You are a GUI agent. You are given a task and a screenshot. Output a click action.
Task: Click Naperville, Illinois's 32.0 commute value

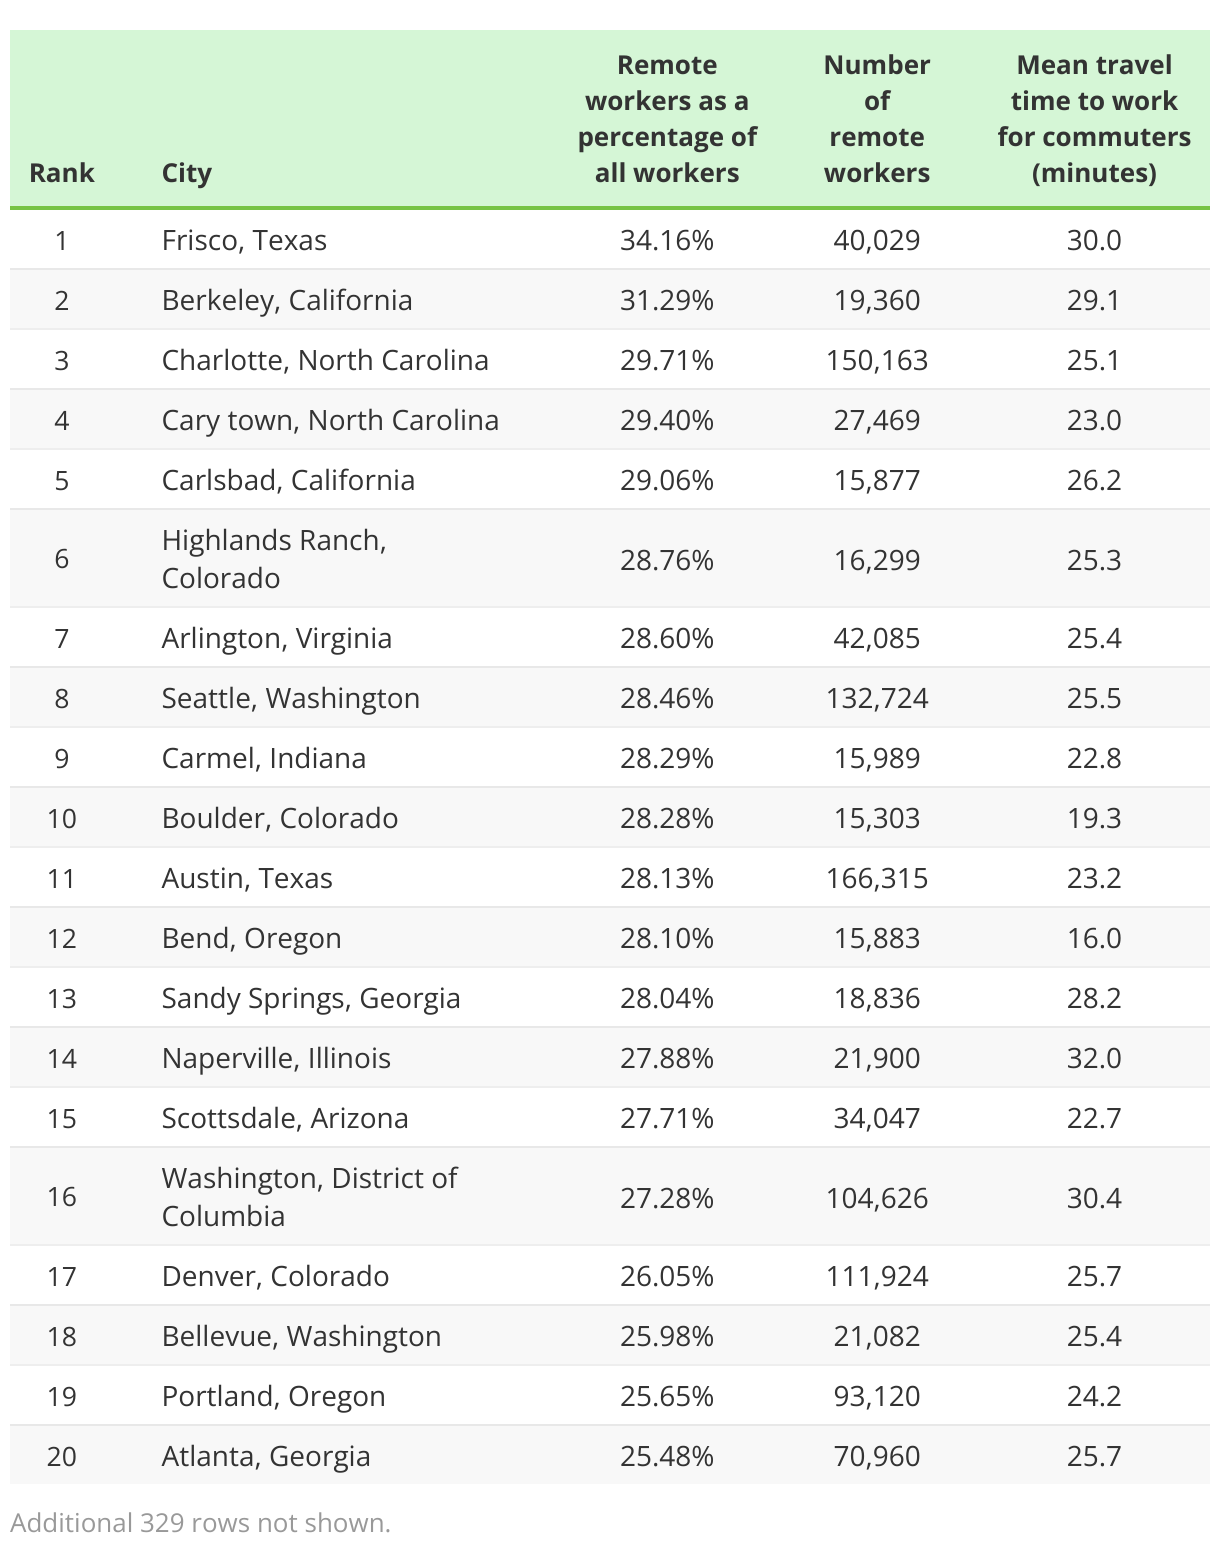coord(1094,1058)
